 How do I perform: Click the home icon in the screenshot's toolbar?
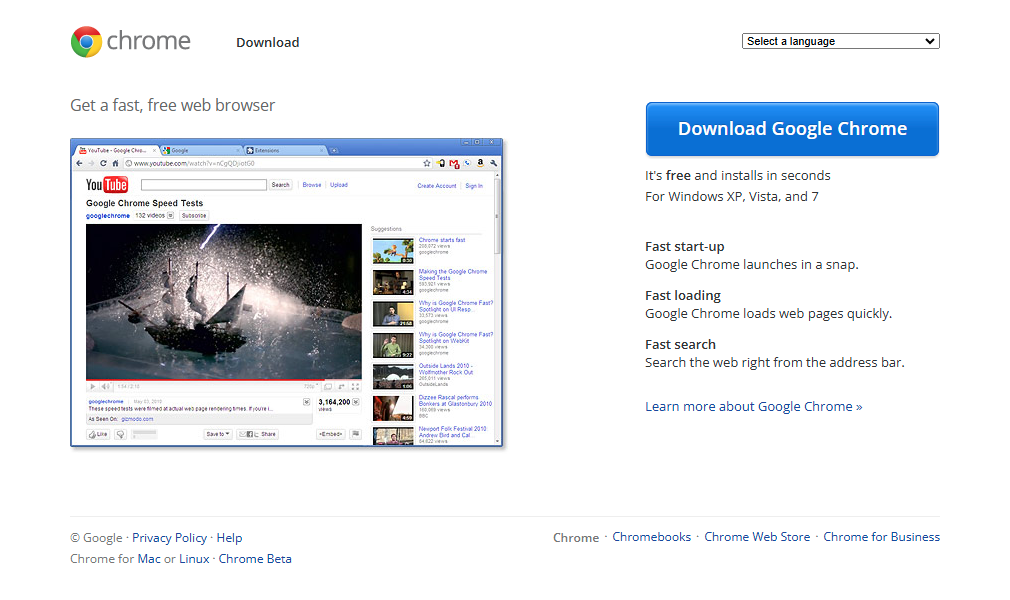coord(115,164)
